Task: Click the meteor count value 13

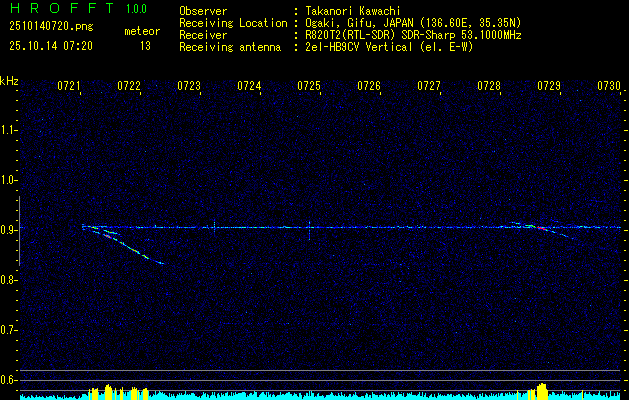Action: (145, 46)
